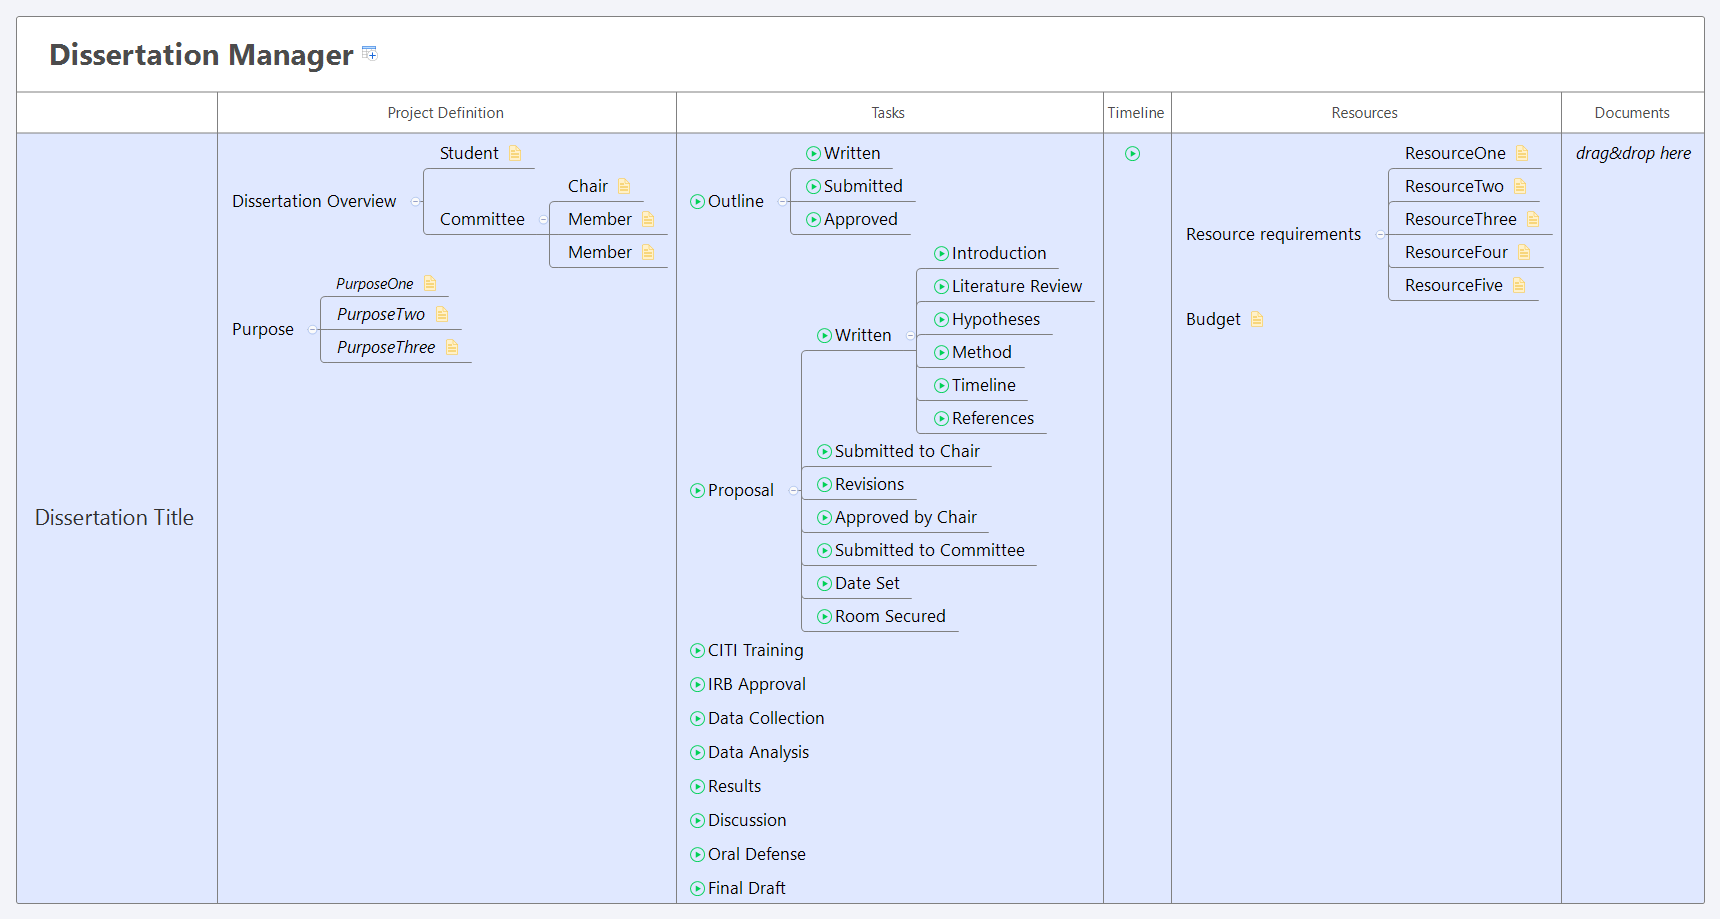Viewport: 1720px width, 919px height.
Task: Select the Project Definition column header
Action: (445, 112)
